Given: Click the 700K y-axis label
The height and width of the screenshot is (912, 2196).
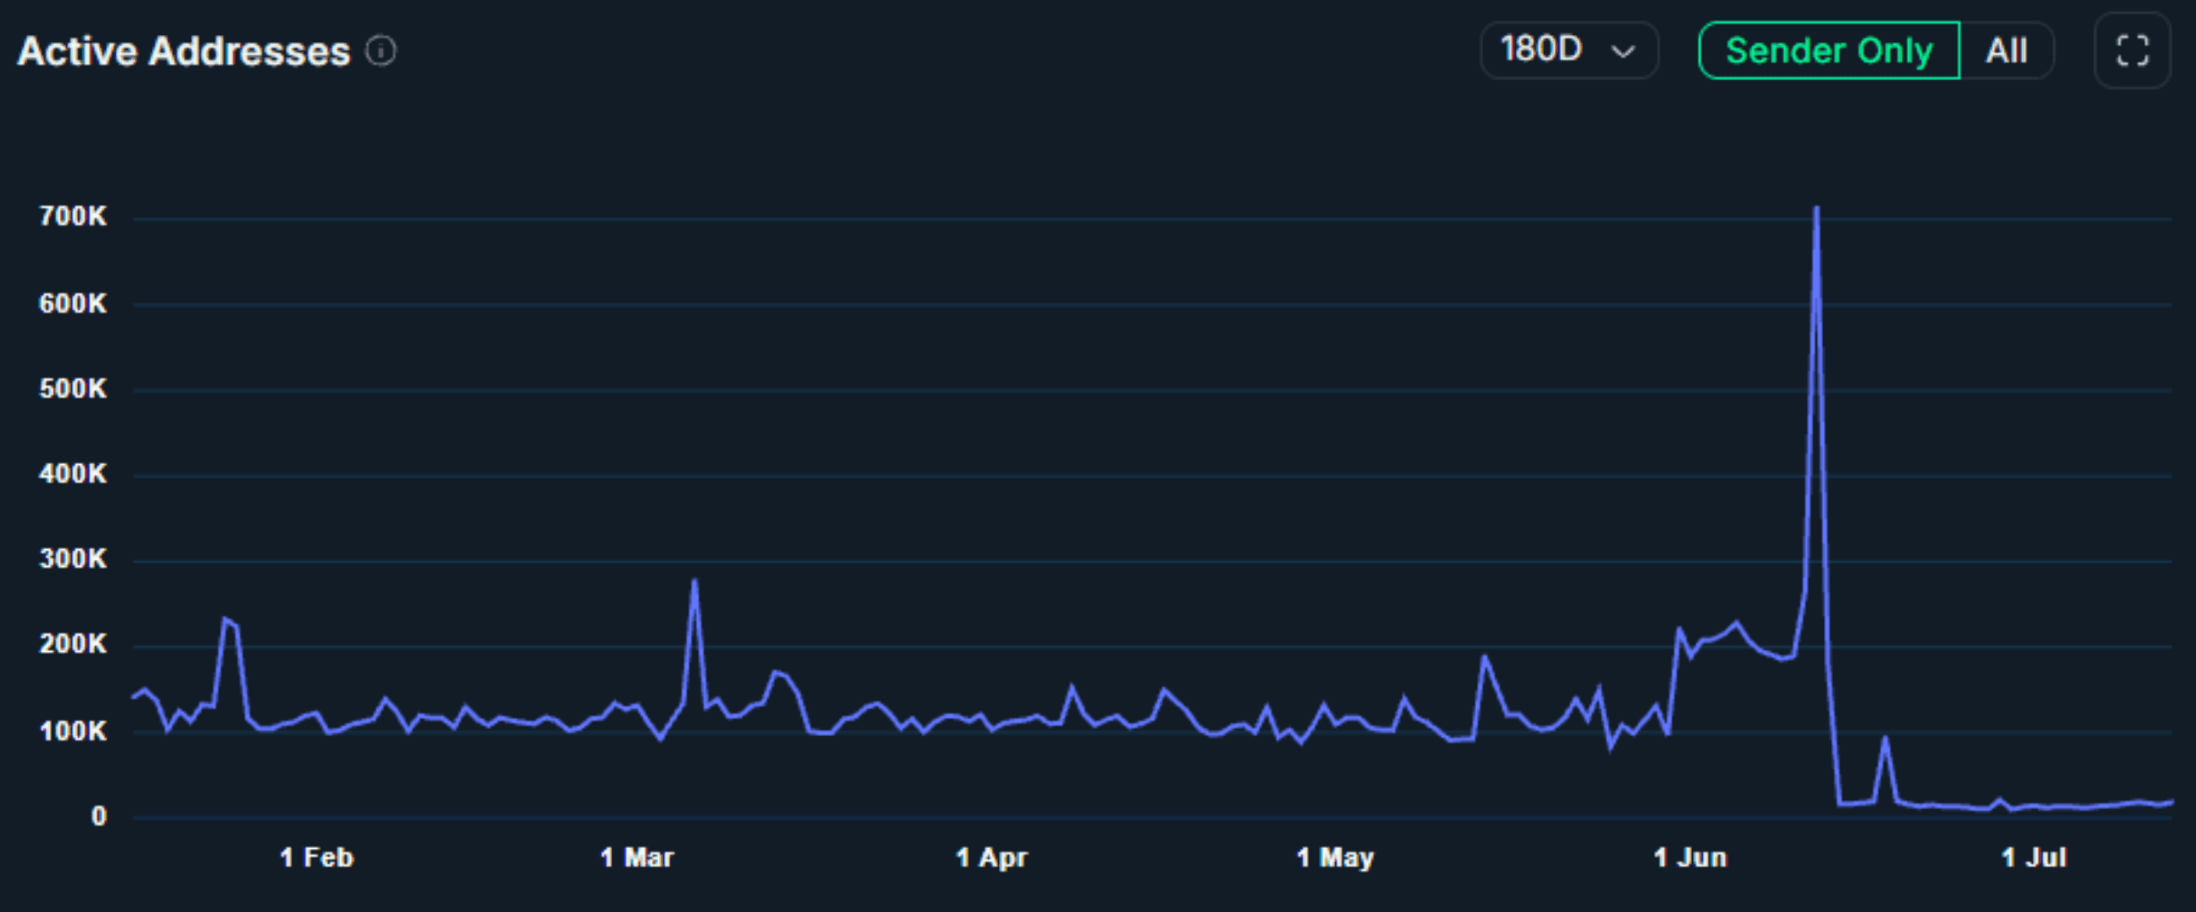Looking at the screenshot, I should pyautogui.click(x=73, y=216).
